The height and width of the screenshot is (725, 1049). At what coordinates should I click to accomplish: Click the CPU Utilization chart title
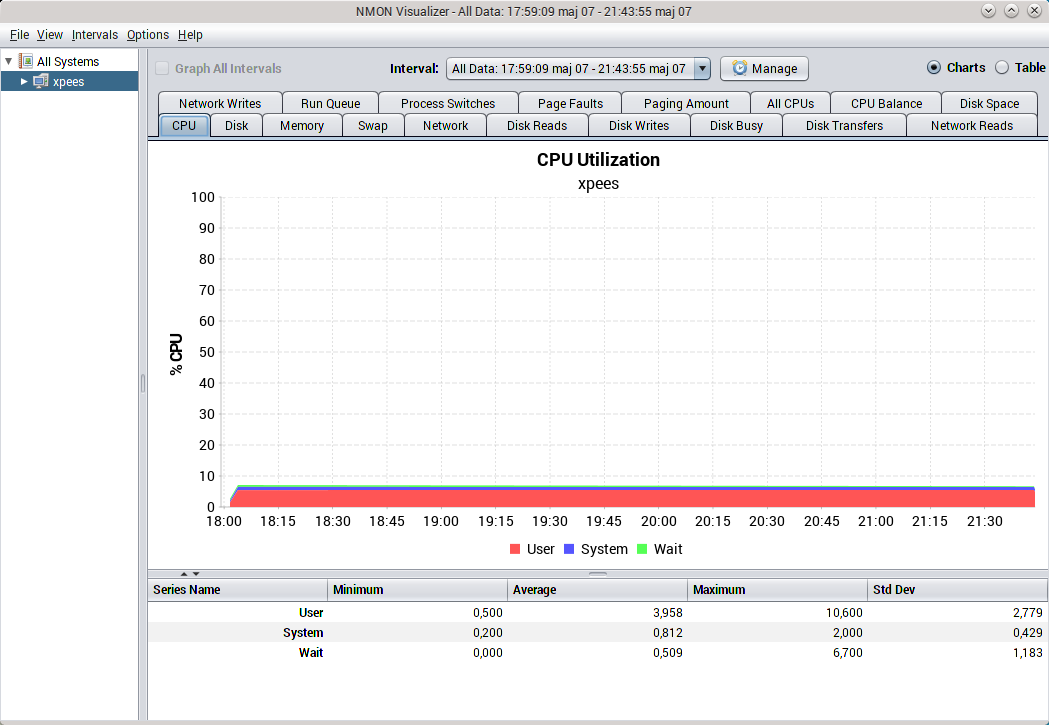click(x=598, y=159)
